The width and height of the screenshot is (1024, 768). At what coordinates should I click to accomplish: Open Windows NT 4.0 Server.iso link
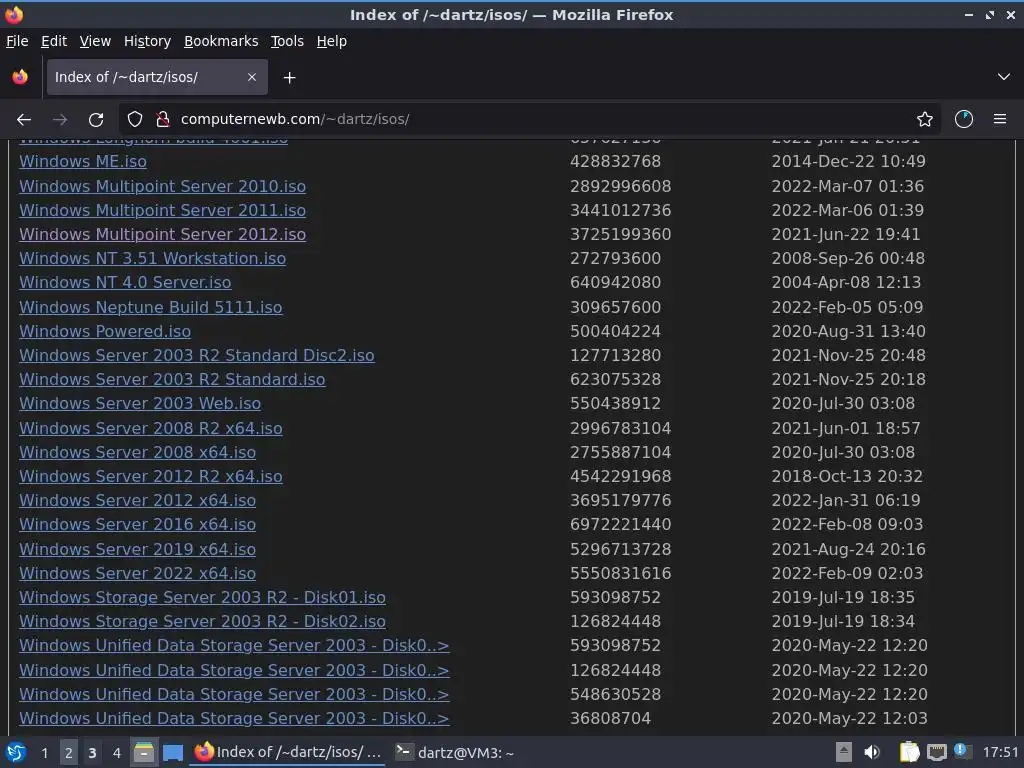coord(125,283)
